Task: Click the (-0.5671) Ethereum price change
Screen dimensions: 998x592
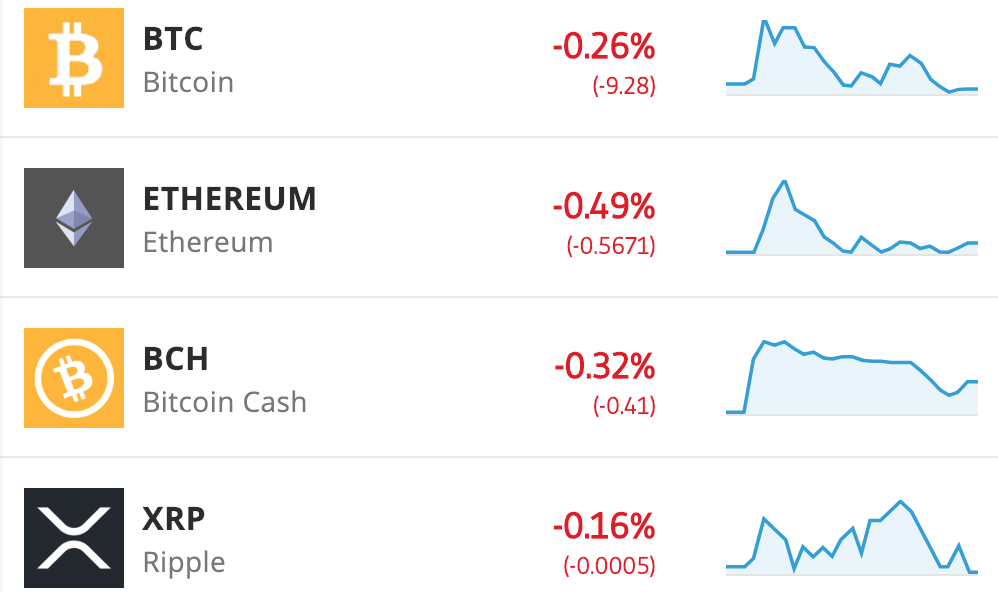Action: tap(611, 246)
